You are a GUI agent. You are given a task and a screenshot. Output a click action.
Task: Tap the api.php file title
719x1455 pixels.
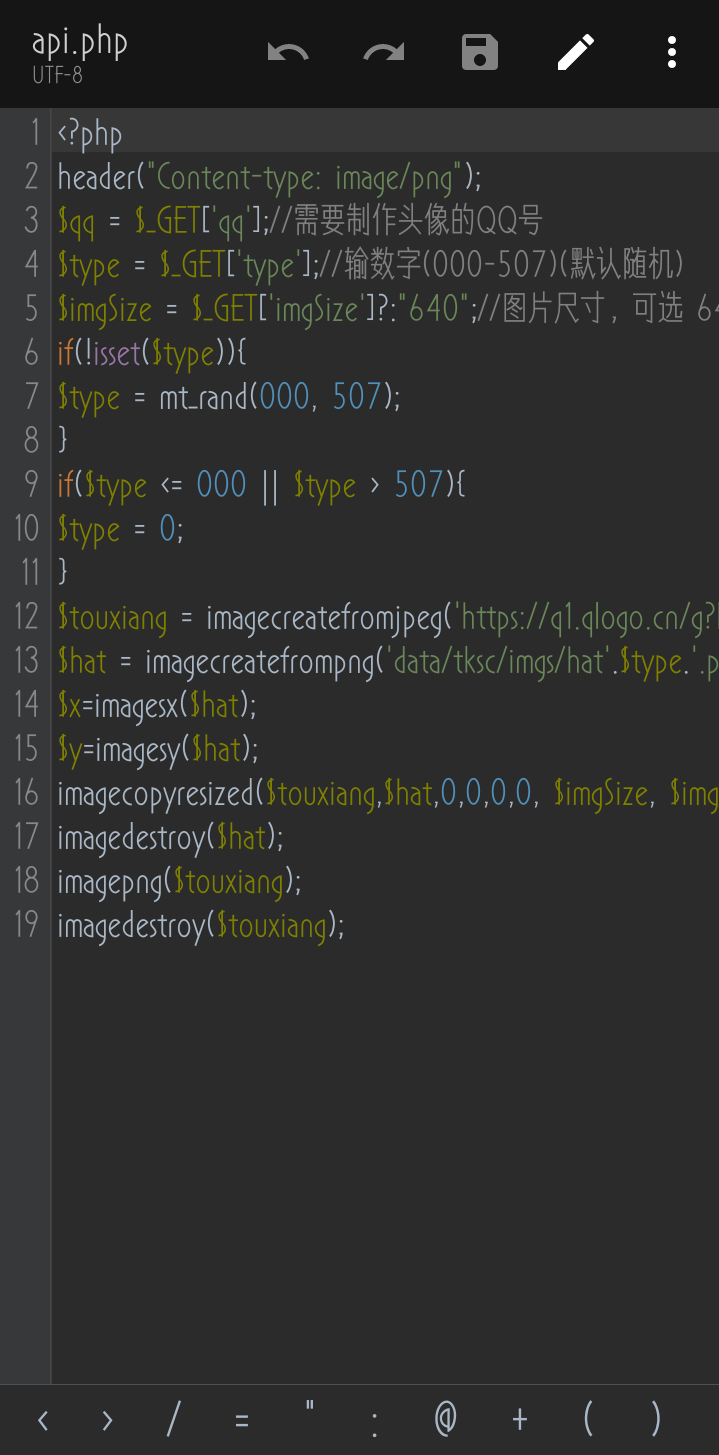pos(80,44)
